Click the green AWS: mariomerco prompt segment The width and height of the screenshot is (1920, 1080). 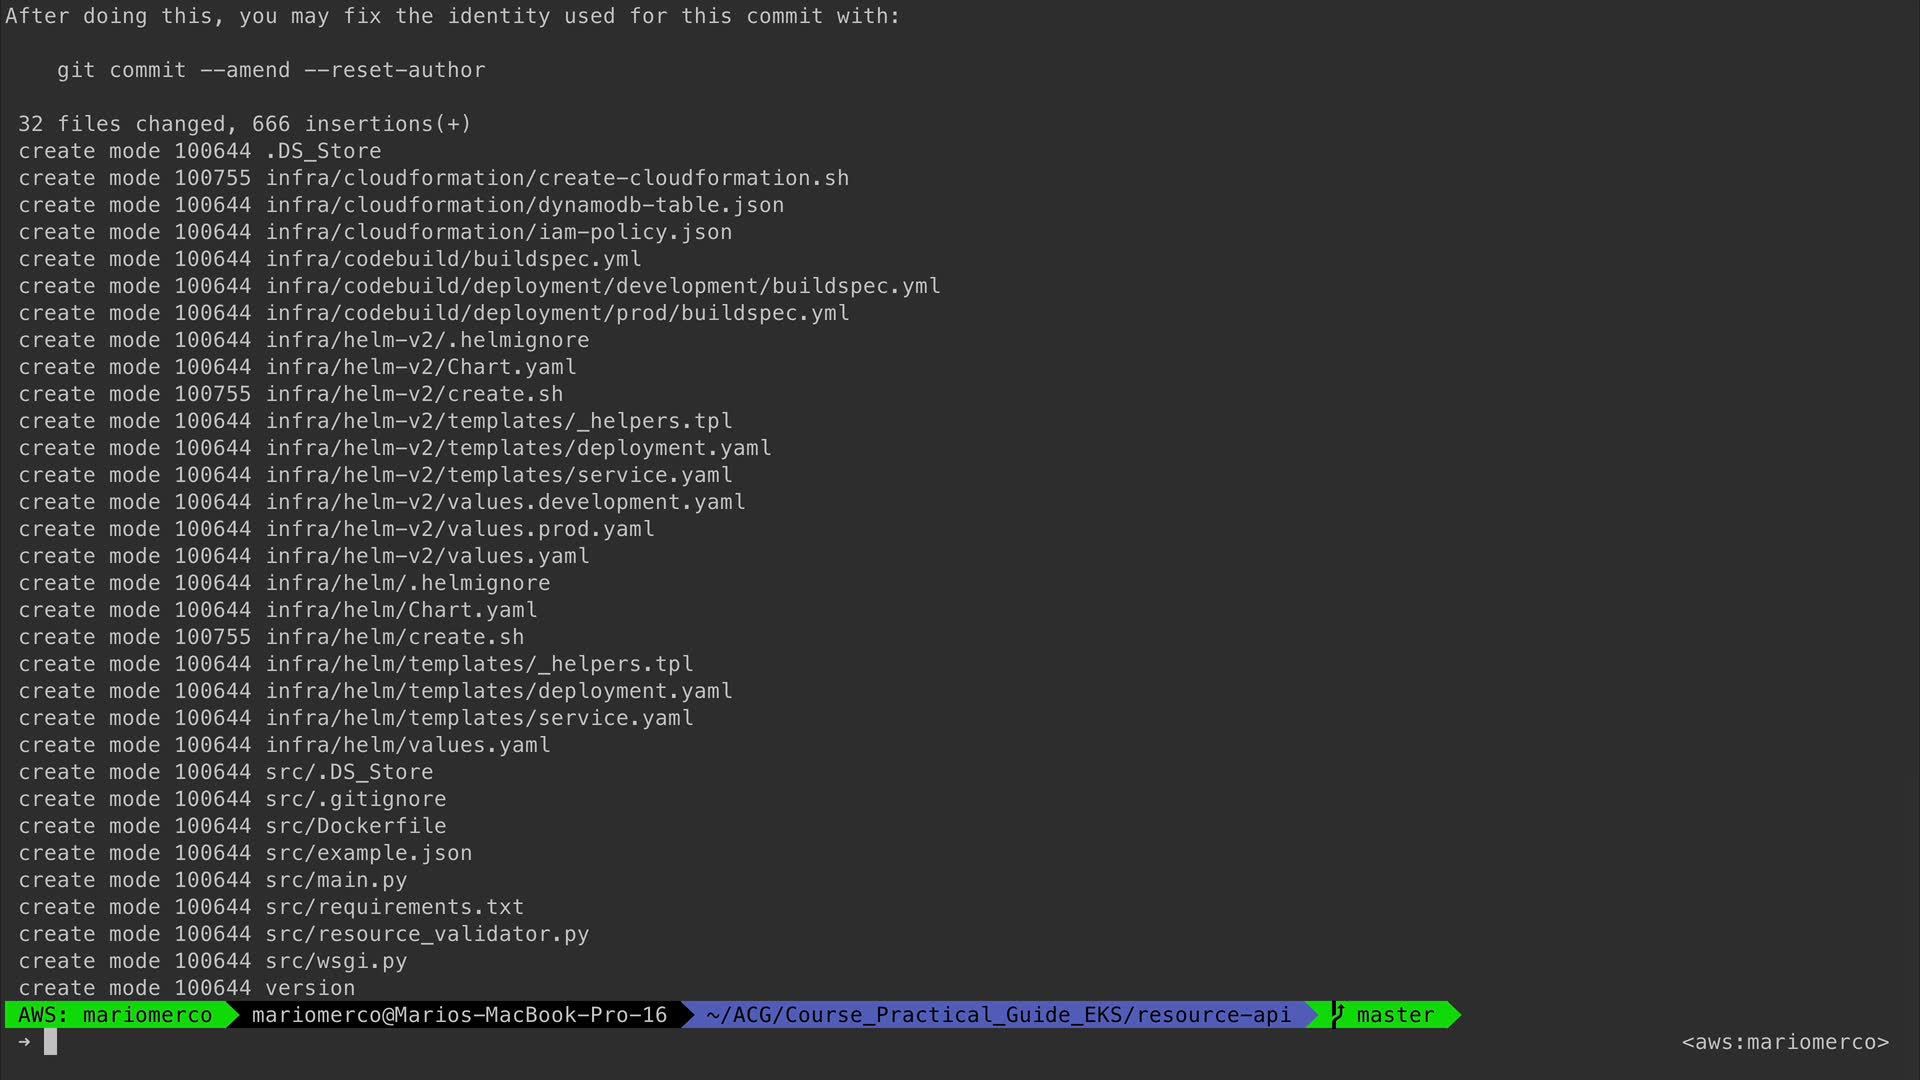click(115, 1015)
